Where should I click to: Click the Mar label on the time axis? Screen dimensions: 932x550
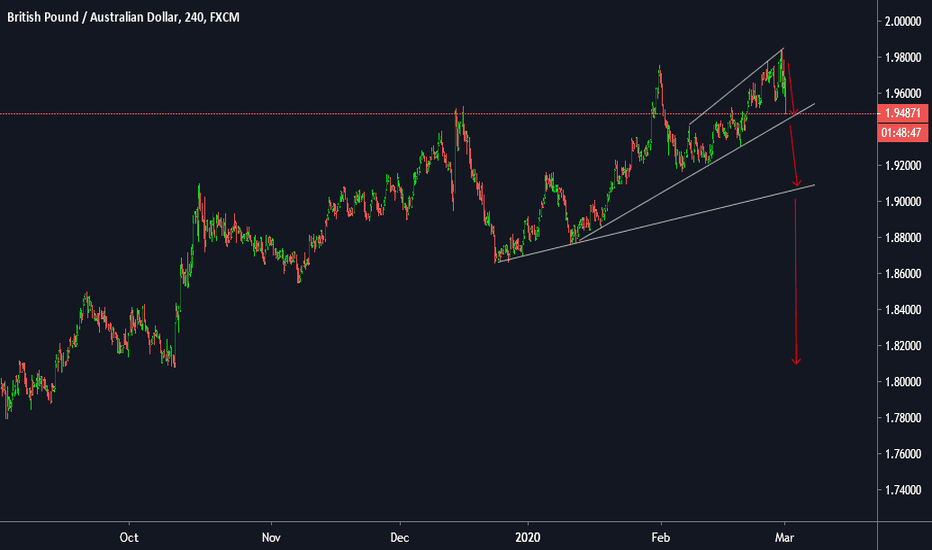tap(785, 534)
